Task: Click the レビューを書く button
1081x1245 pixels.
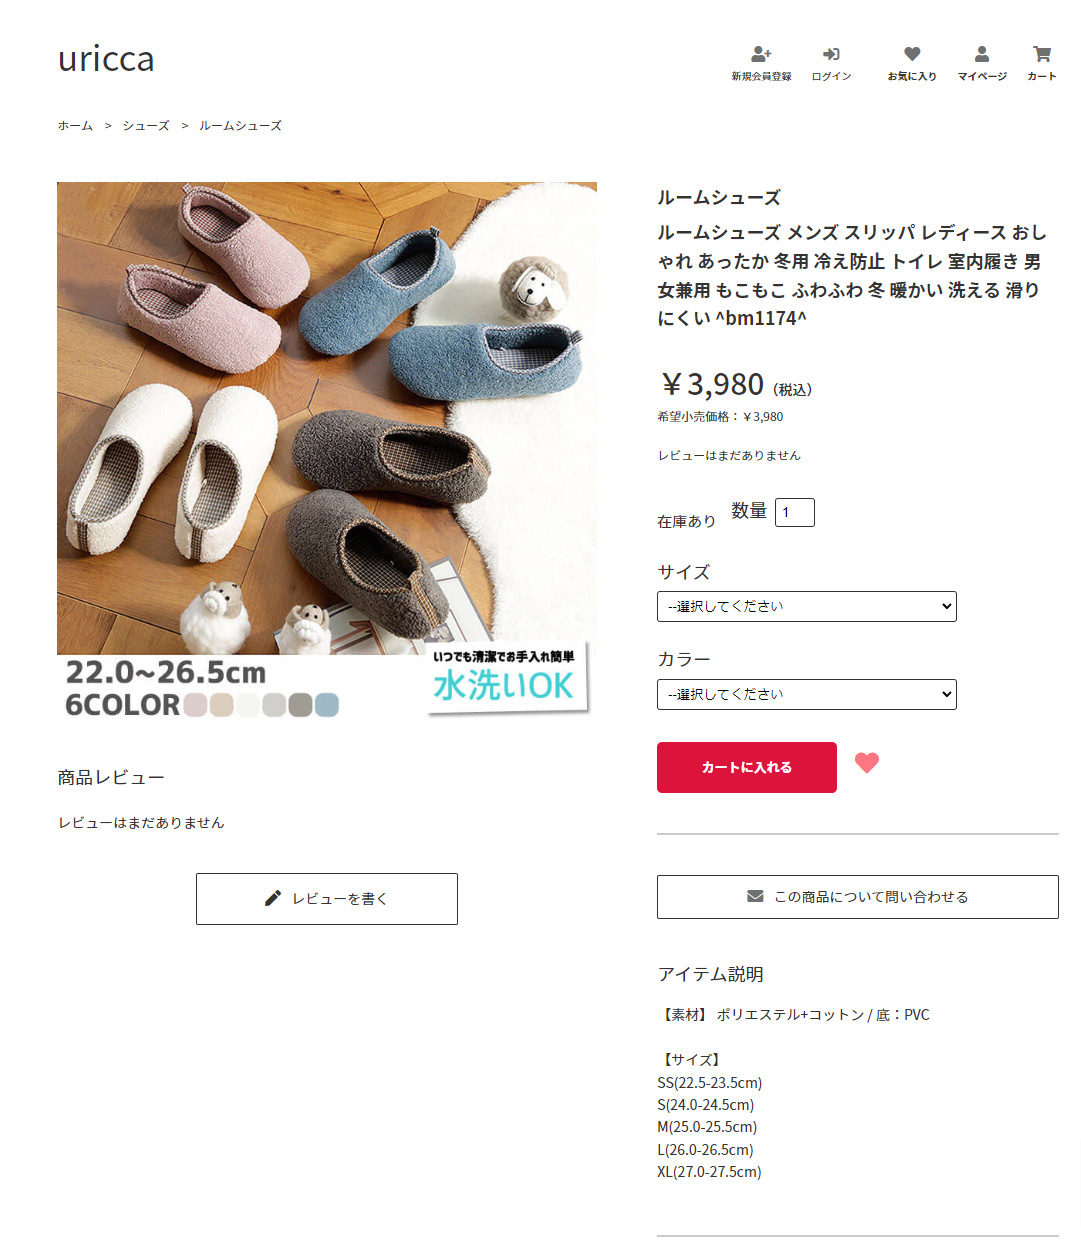Action: [x=327, y=899]
